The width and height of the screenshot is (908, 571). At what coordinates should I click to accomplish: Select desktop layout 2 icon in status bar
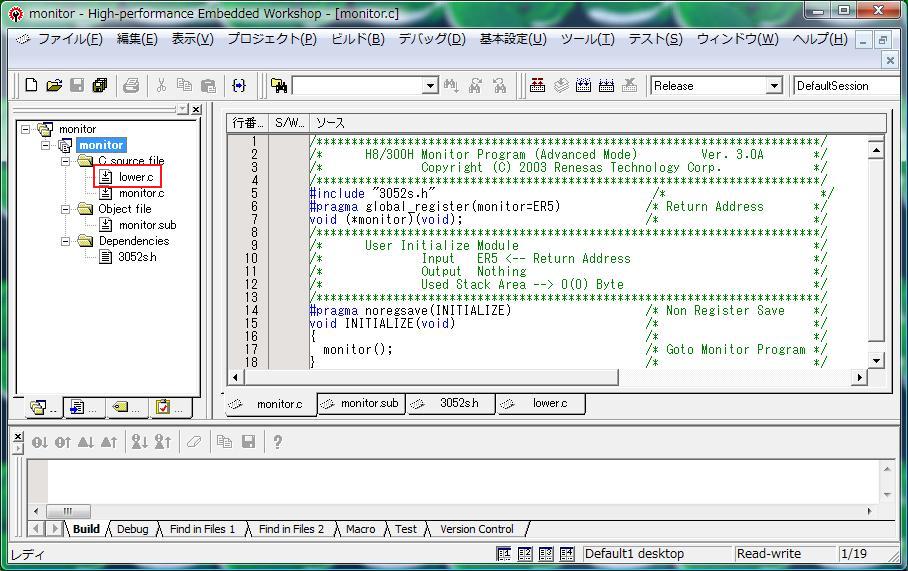[x=525, y=554]
